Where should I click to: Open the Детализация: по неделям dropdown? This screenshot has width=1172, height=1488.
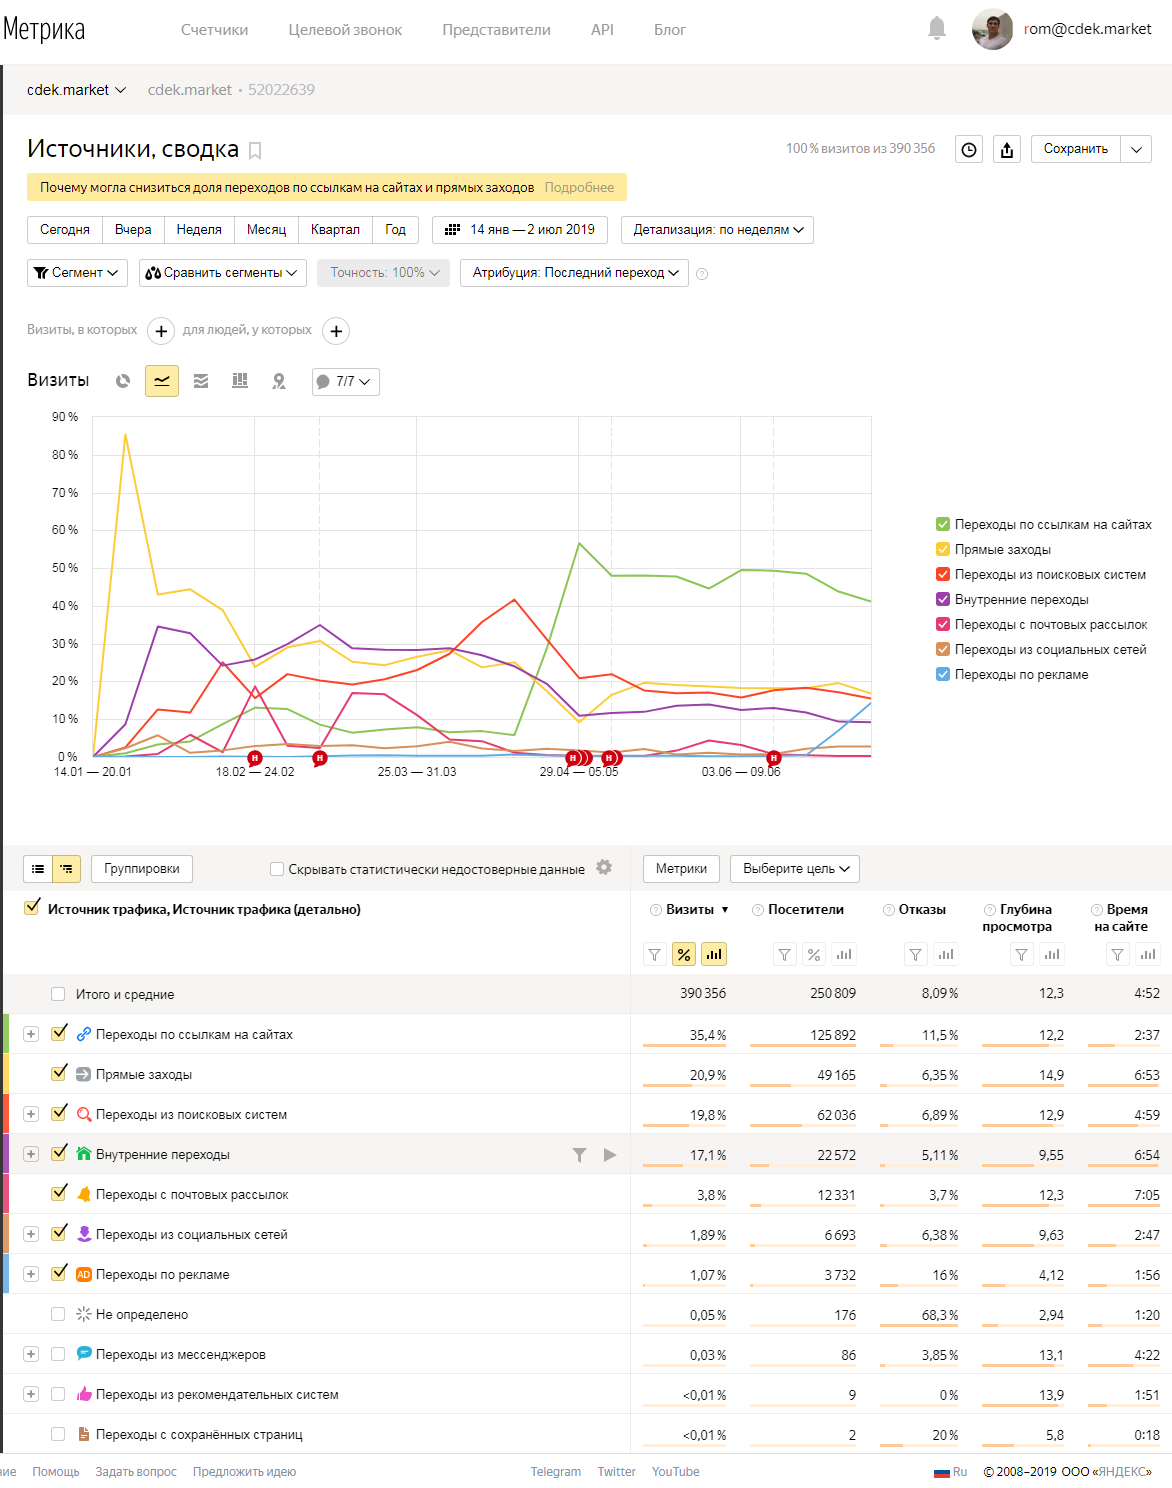tap(717, 230)
